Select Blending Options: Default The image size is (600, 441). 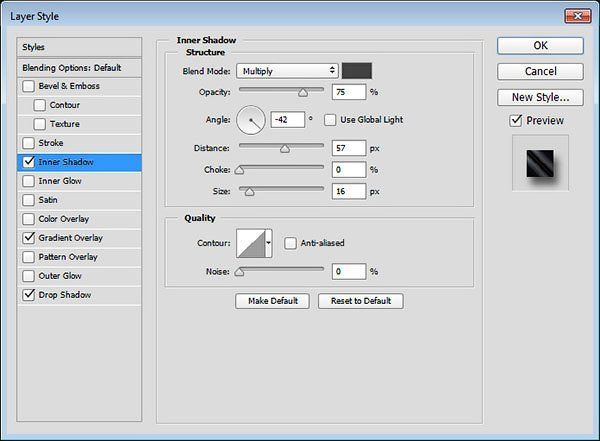(x=79, y=68)
